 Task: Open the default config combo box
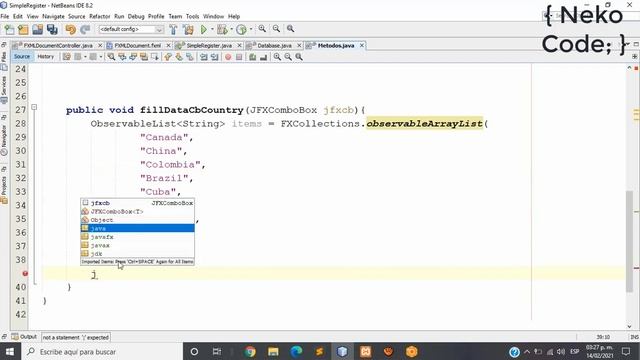tap(131, 29)
